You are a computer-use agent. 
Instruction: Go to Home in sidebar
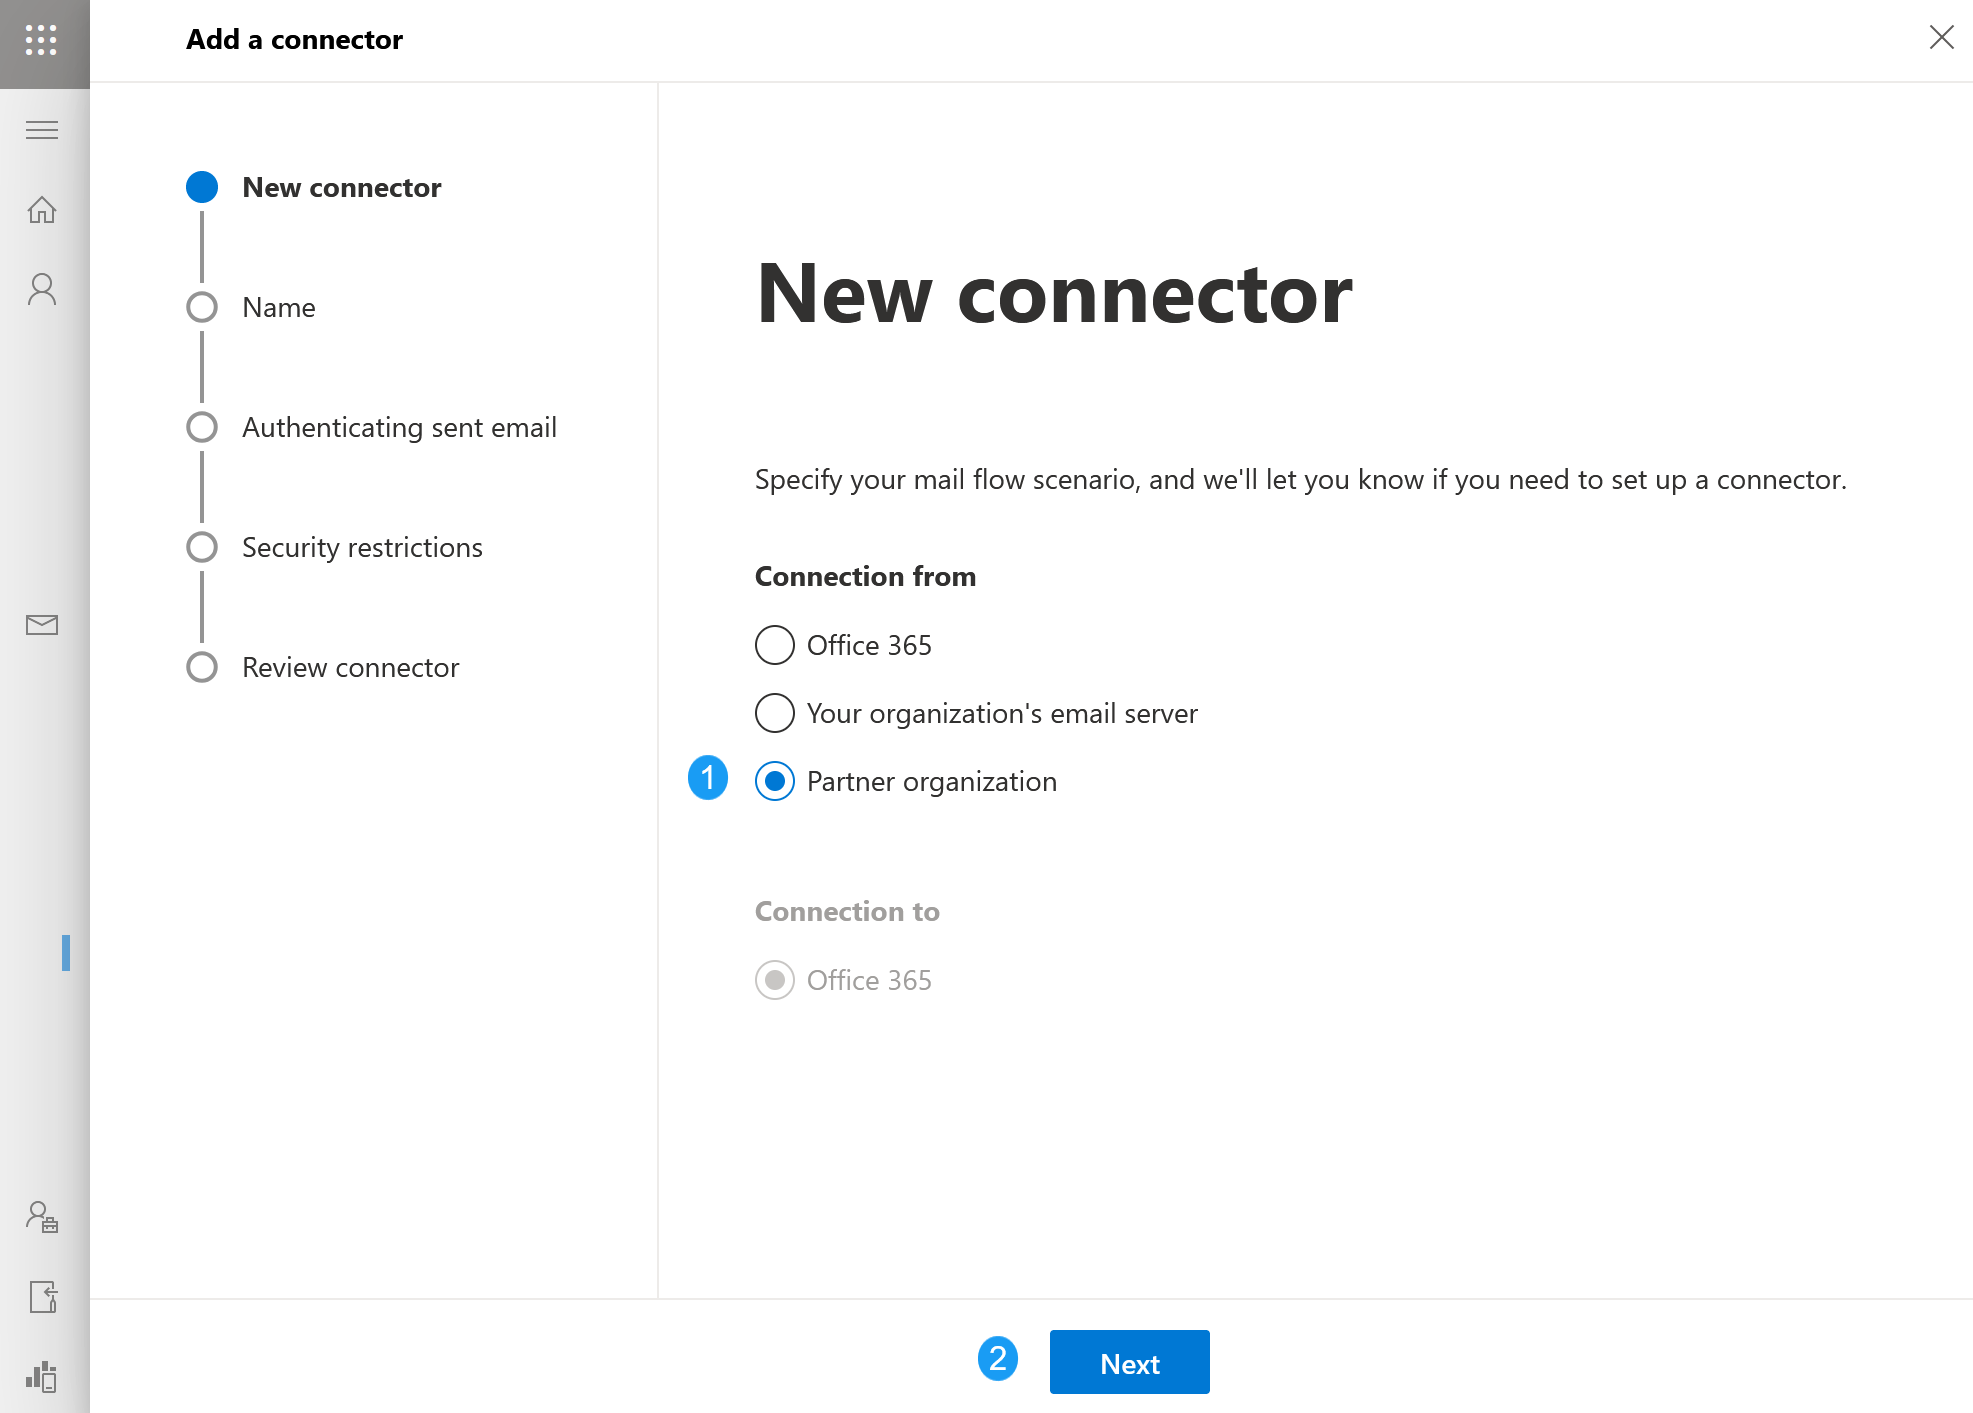tap(42, 210)
